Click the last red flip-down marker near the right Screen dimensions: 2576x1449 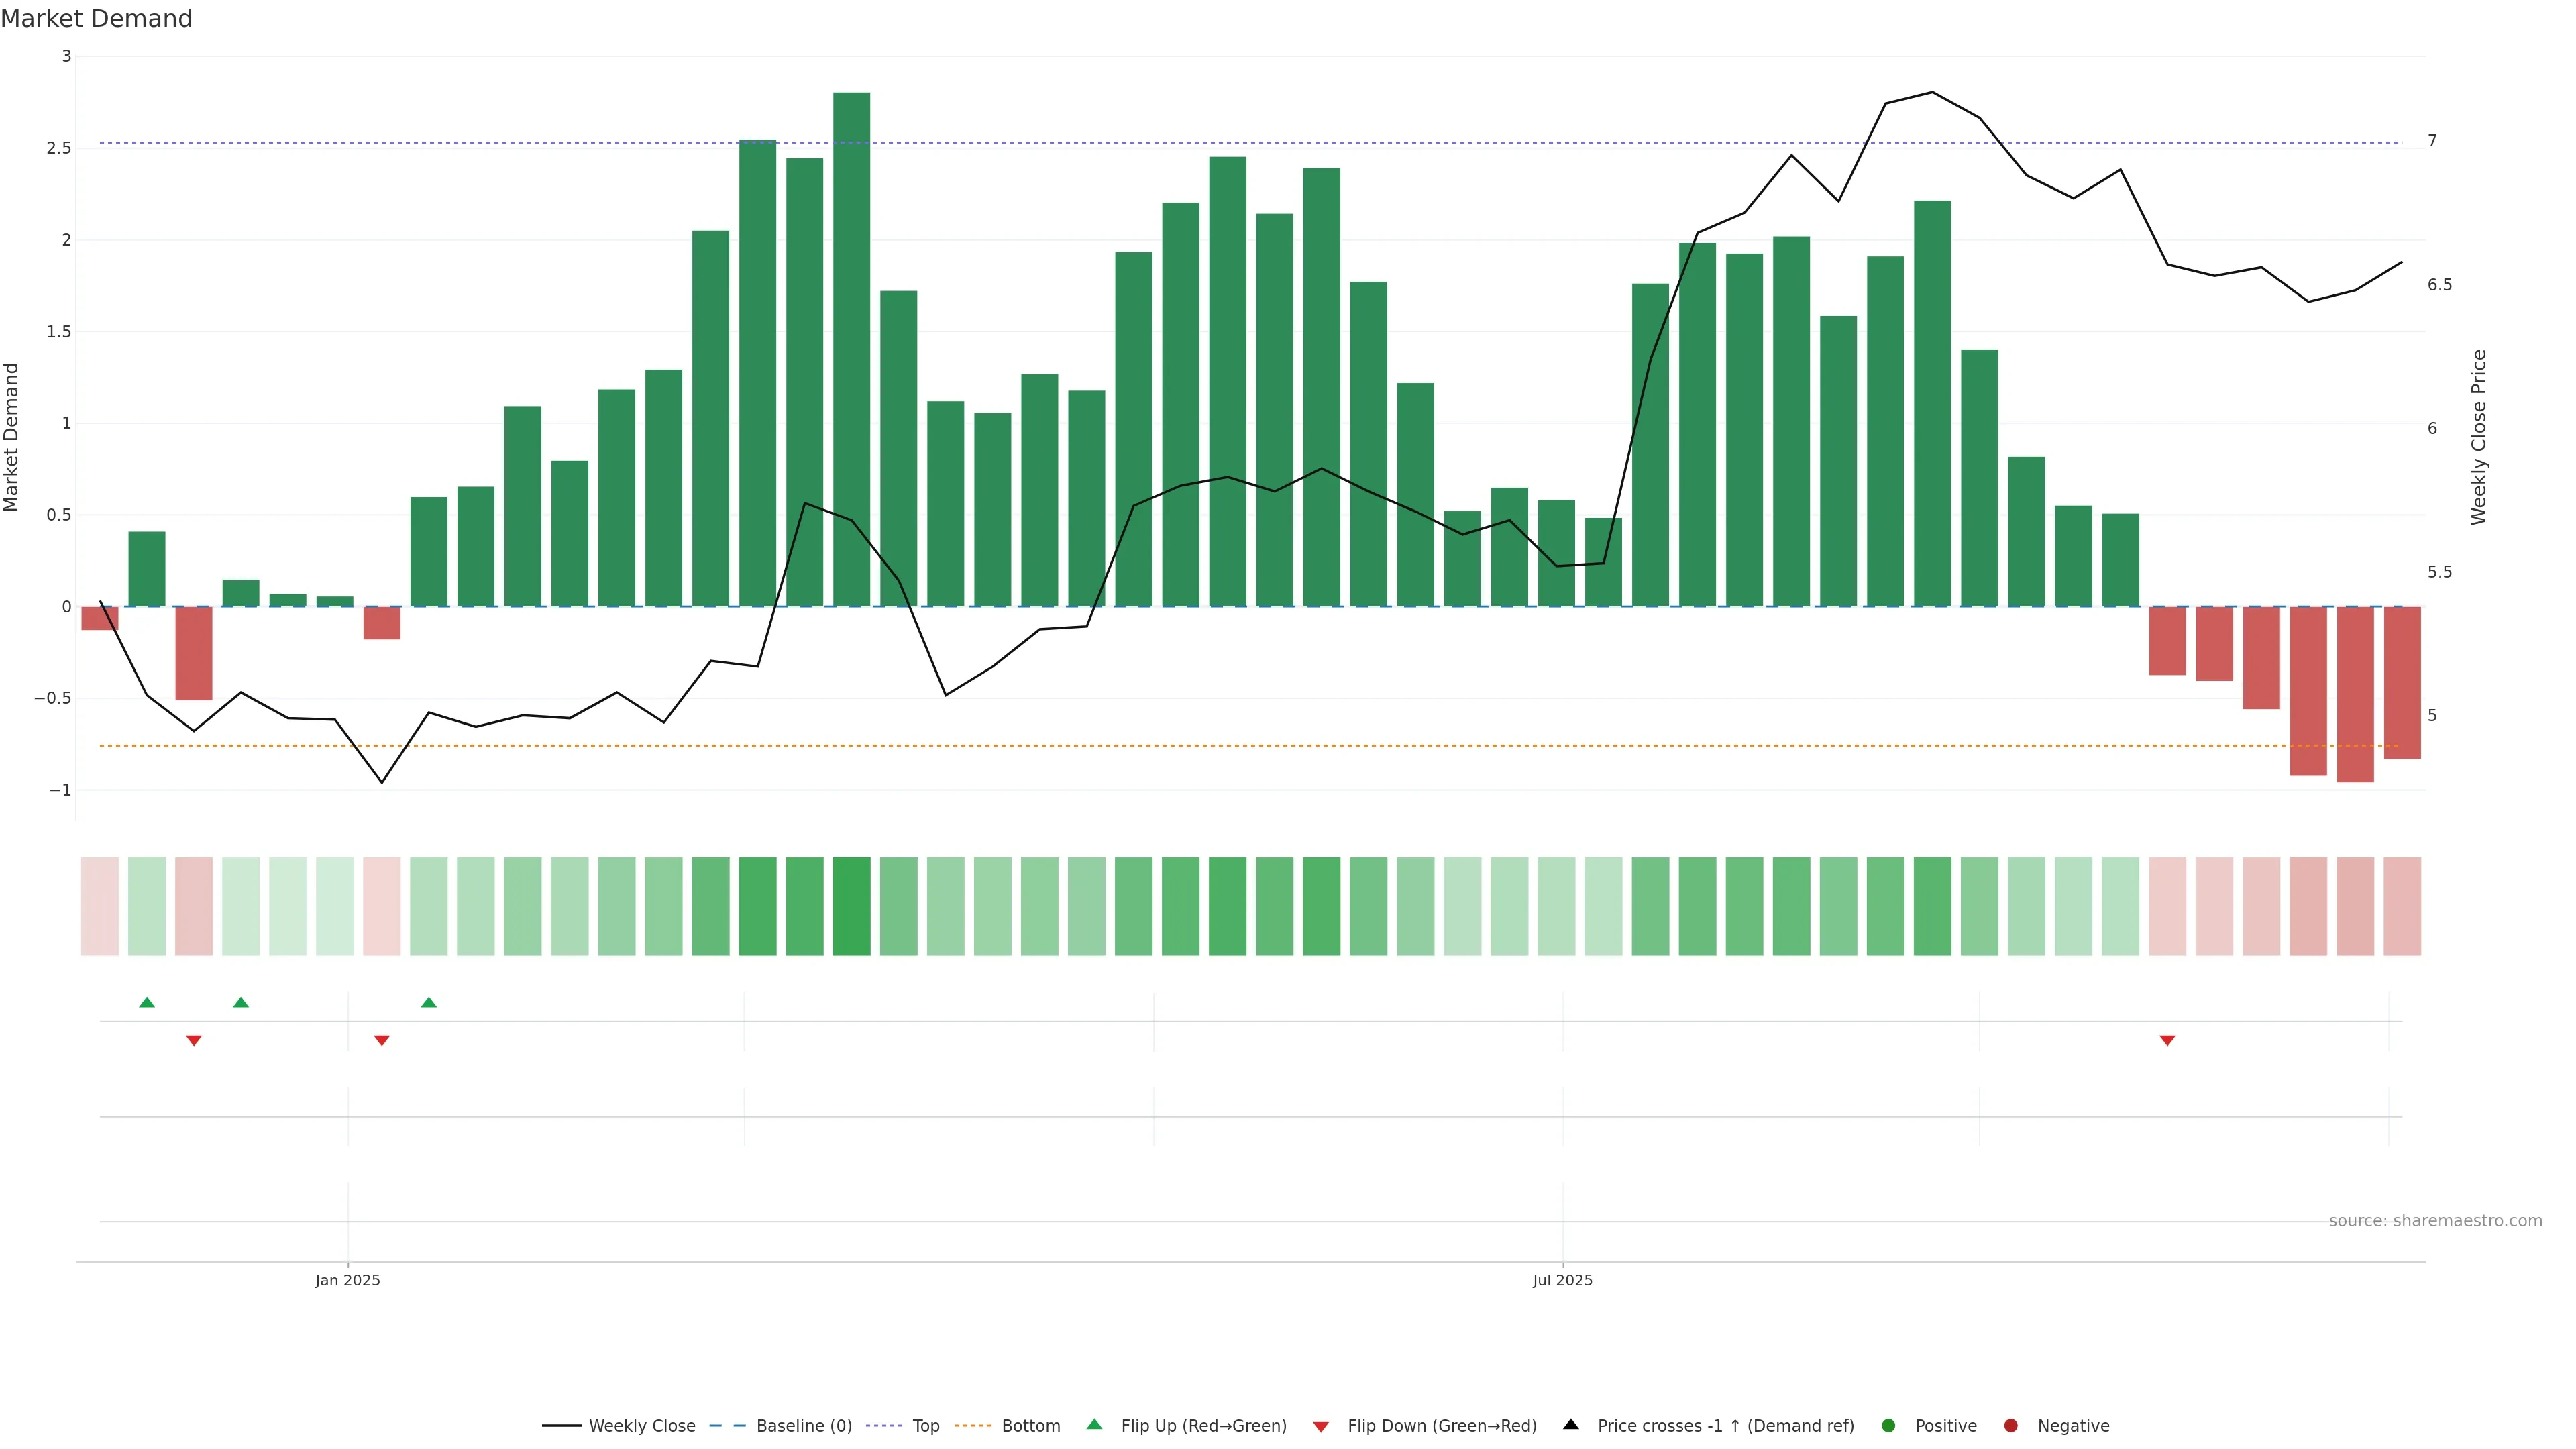point(2167,1041)
